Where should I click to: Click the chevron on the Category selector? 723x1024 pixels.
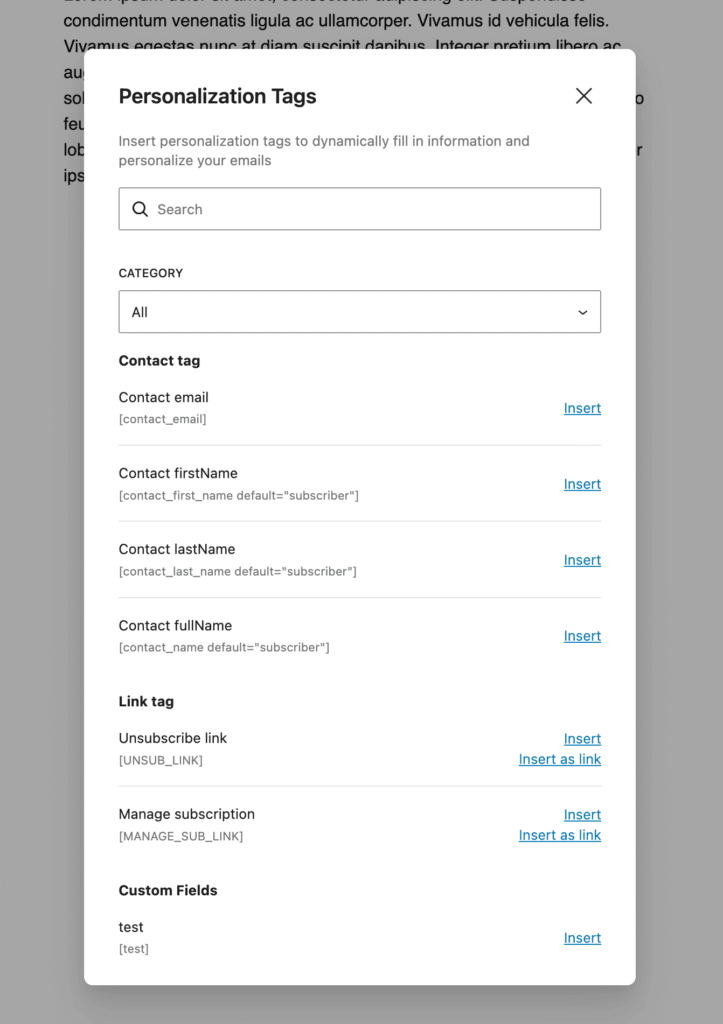click(581, 312)
